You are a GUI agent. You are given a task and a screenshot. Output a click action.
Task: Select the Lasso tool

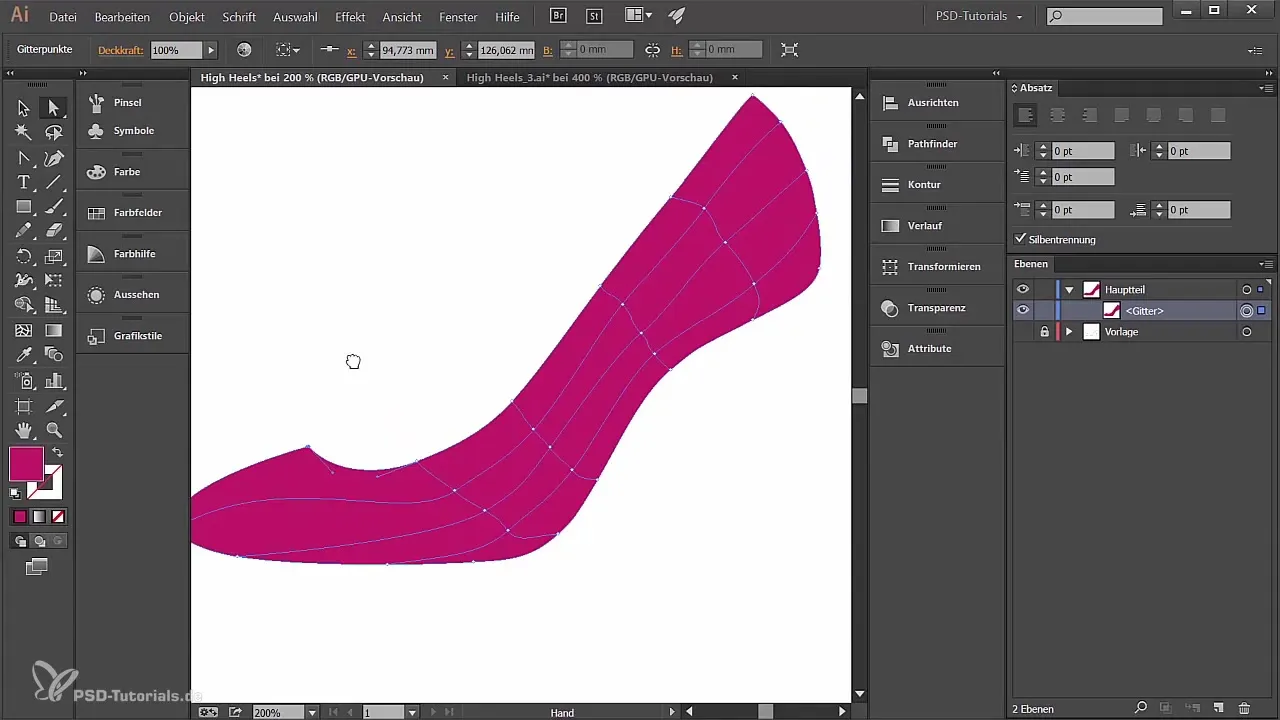(54, 132)
